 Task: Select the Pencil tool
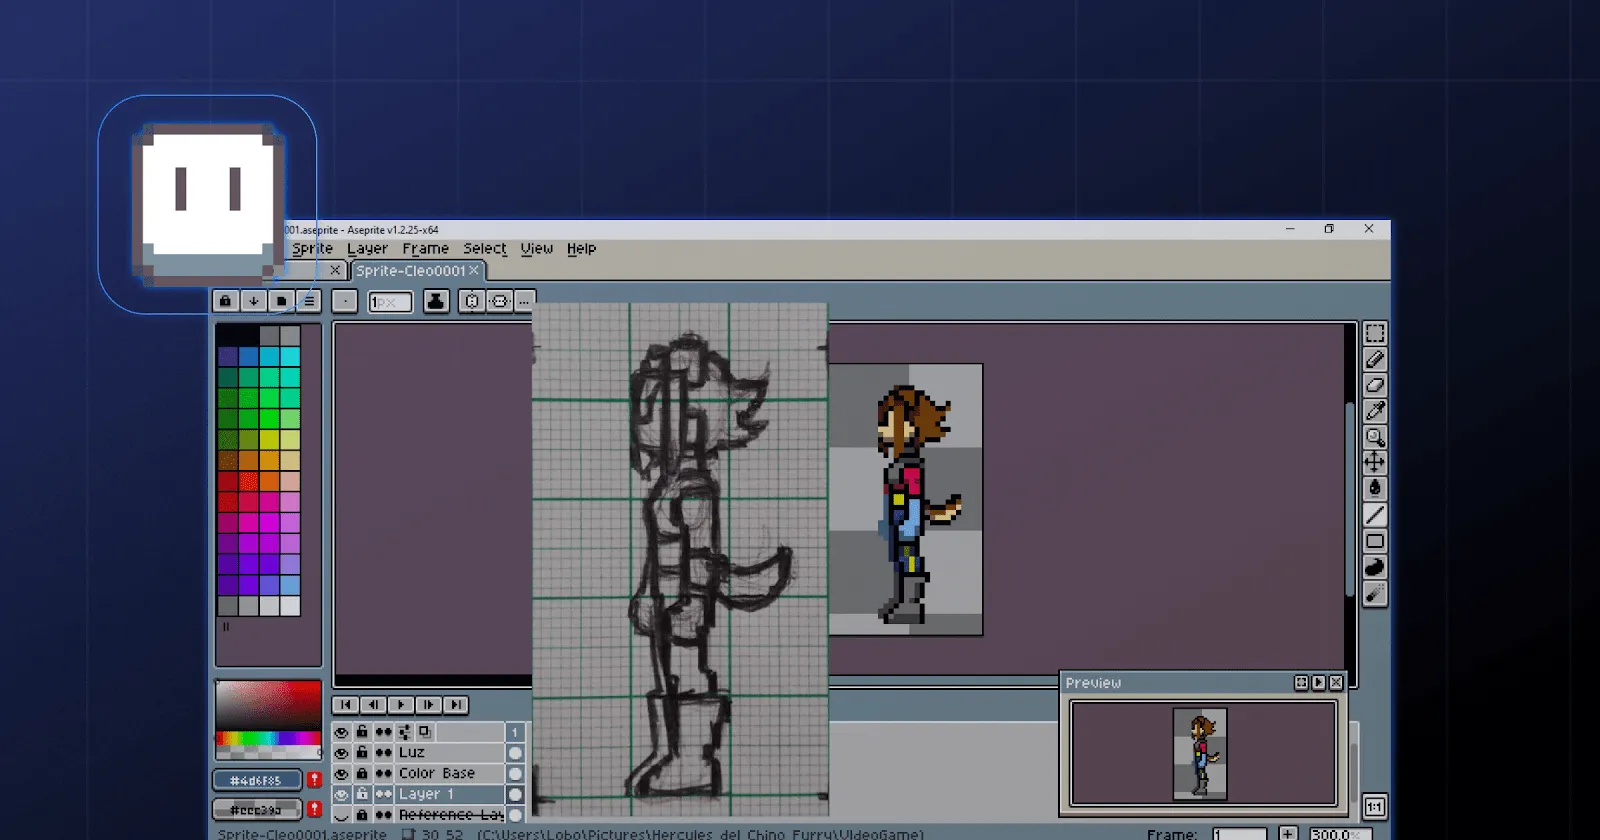[1375, 359]
